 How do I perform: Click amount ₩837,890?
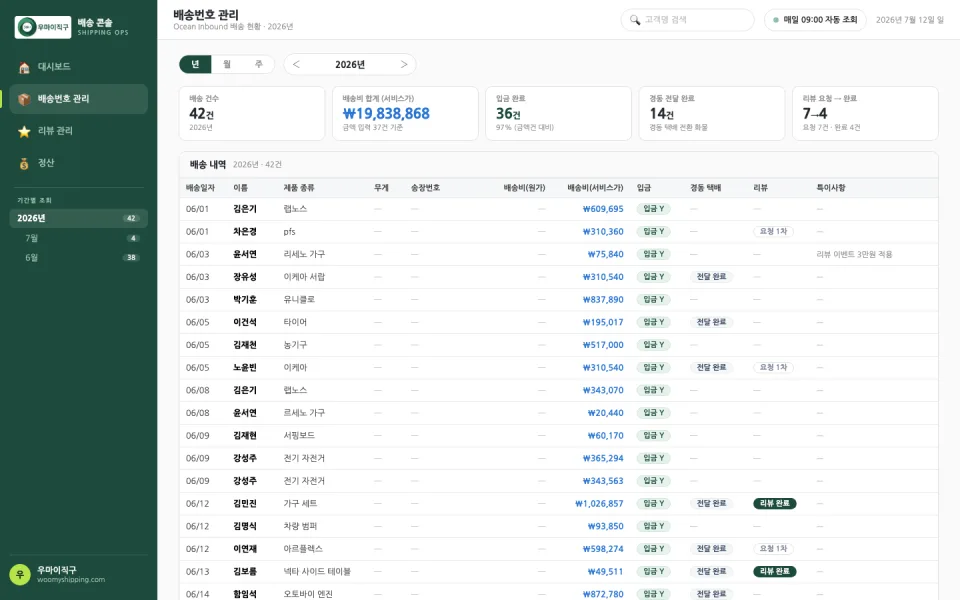pos(603,299)
